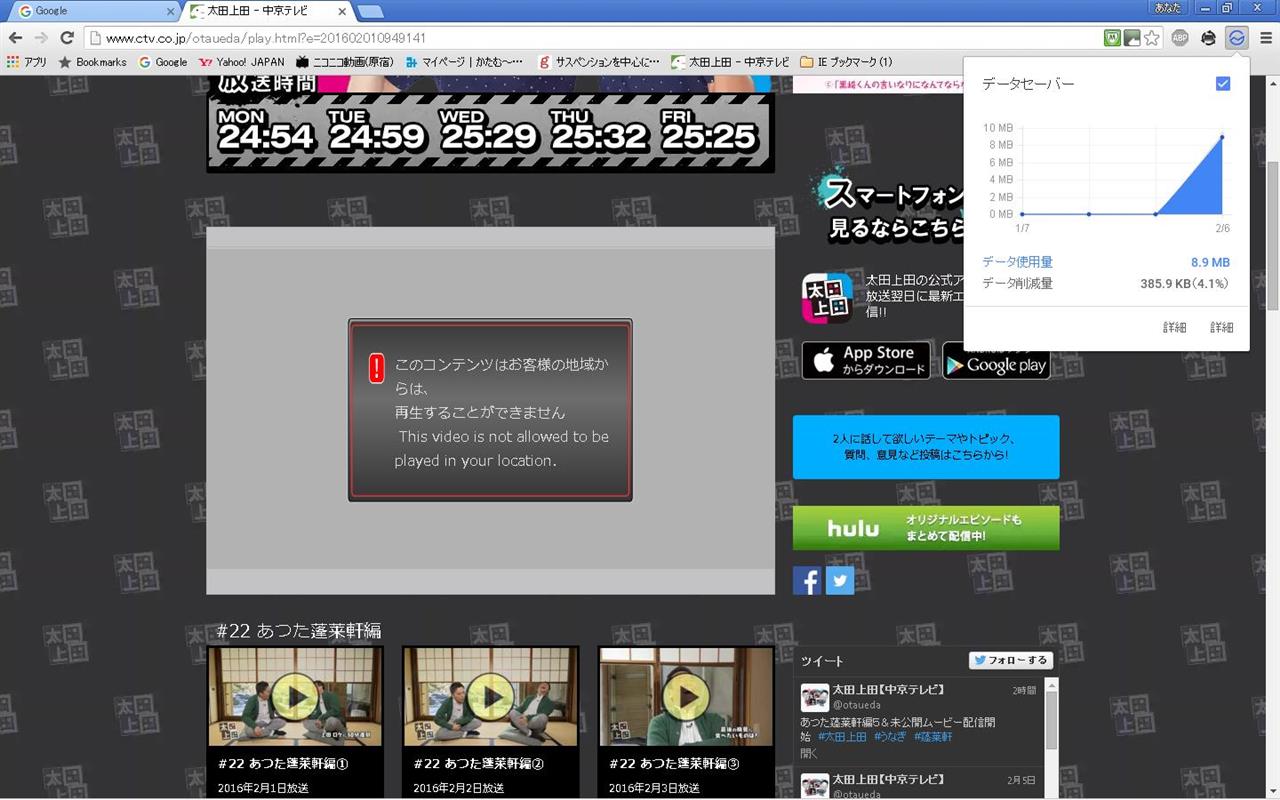Click the image-cloud icon in the address bar

(x=1132, y=38)
